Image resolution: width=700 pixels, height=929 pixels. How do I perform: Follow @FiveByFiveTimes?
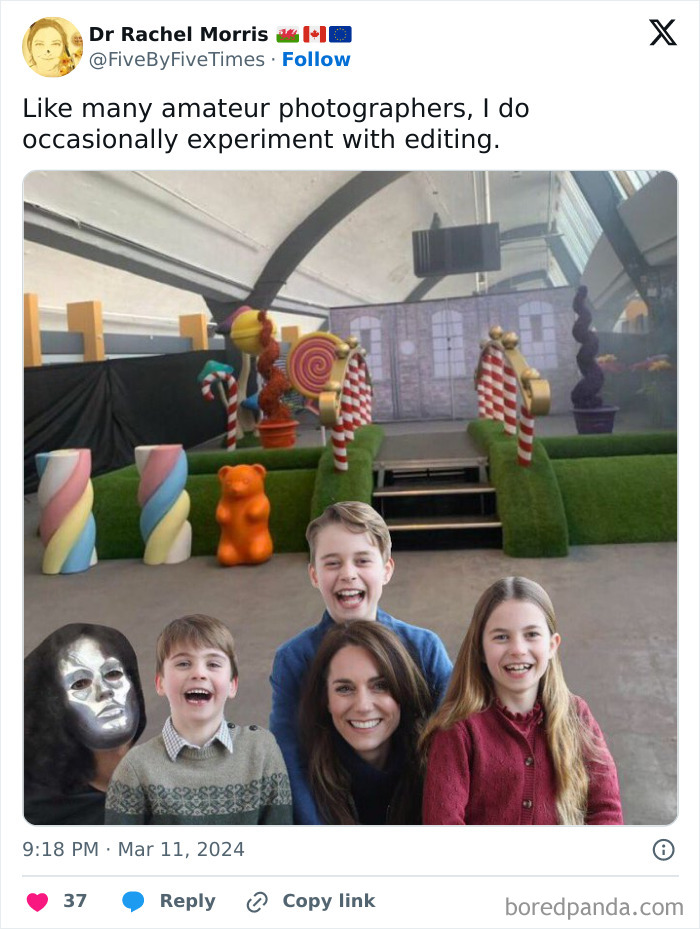pyautogui.click(x=316, y=59)
